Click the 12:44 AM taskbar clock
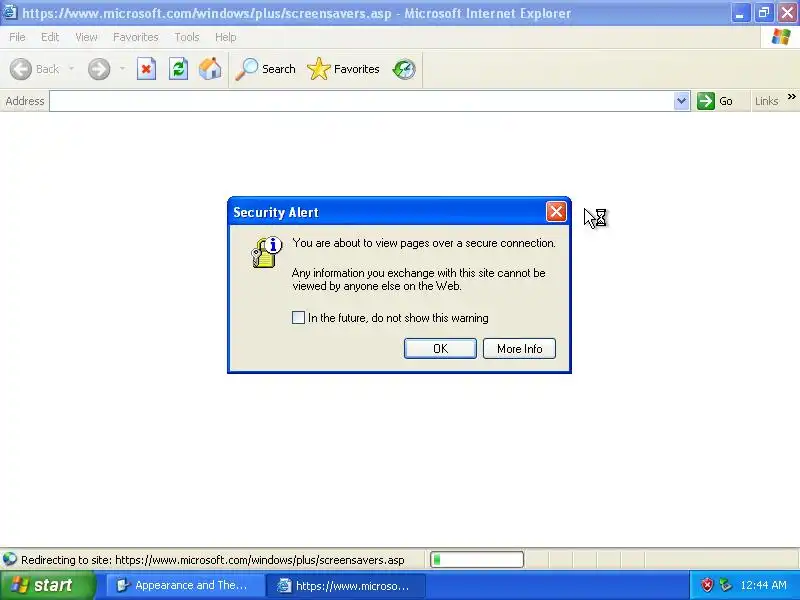The height and width of the screenshot is (600, 800). click(763, 585)
